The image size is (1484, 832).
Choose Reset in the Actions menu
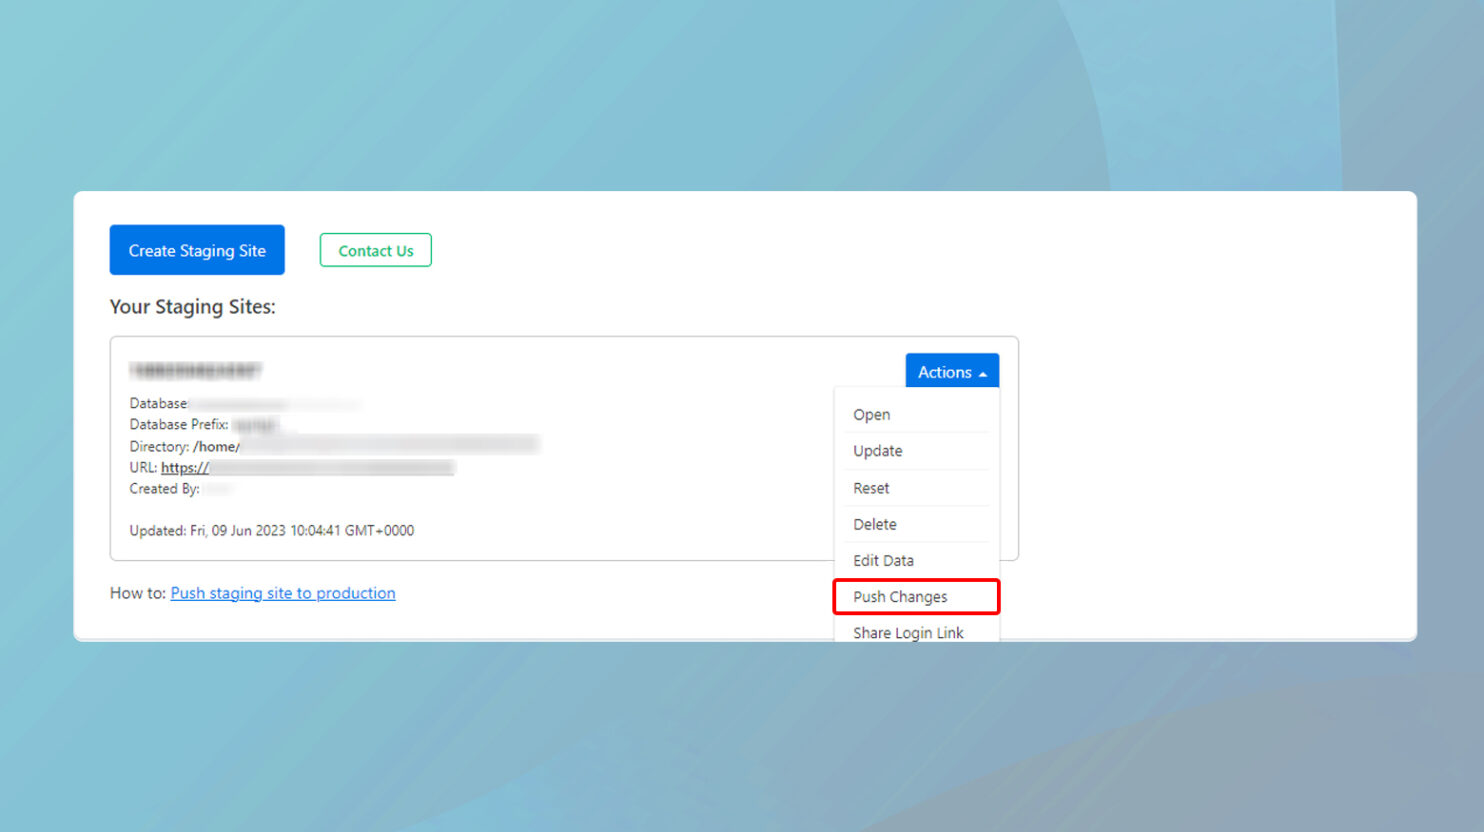(x=870, y=487)
